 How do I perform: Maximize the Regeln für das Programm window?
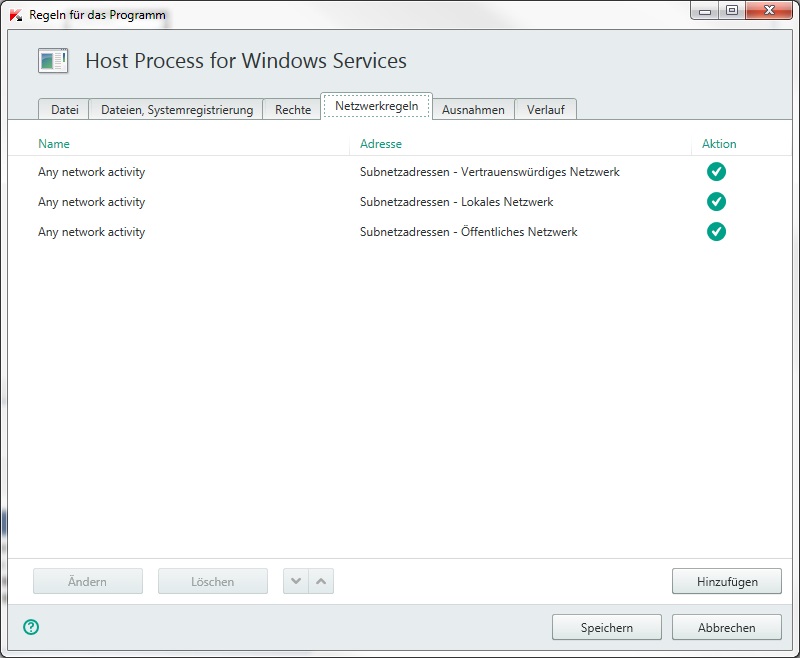click(732, 11)
